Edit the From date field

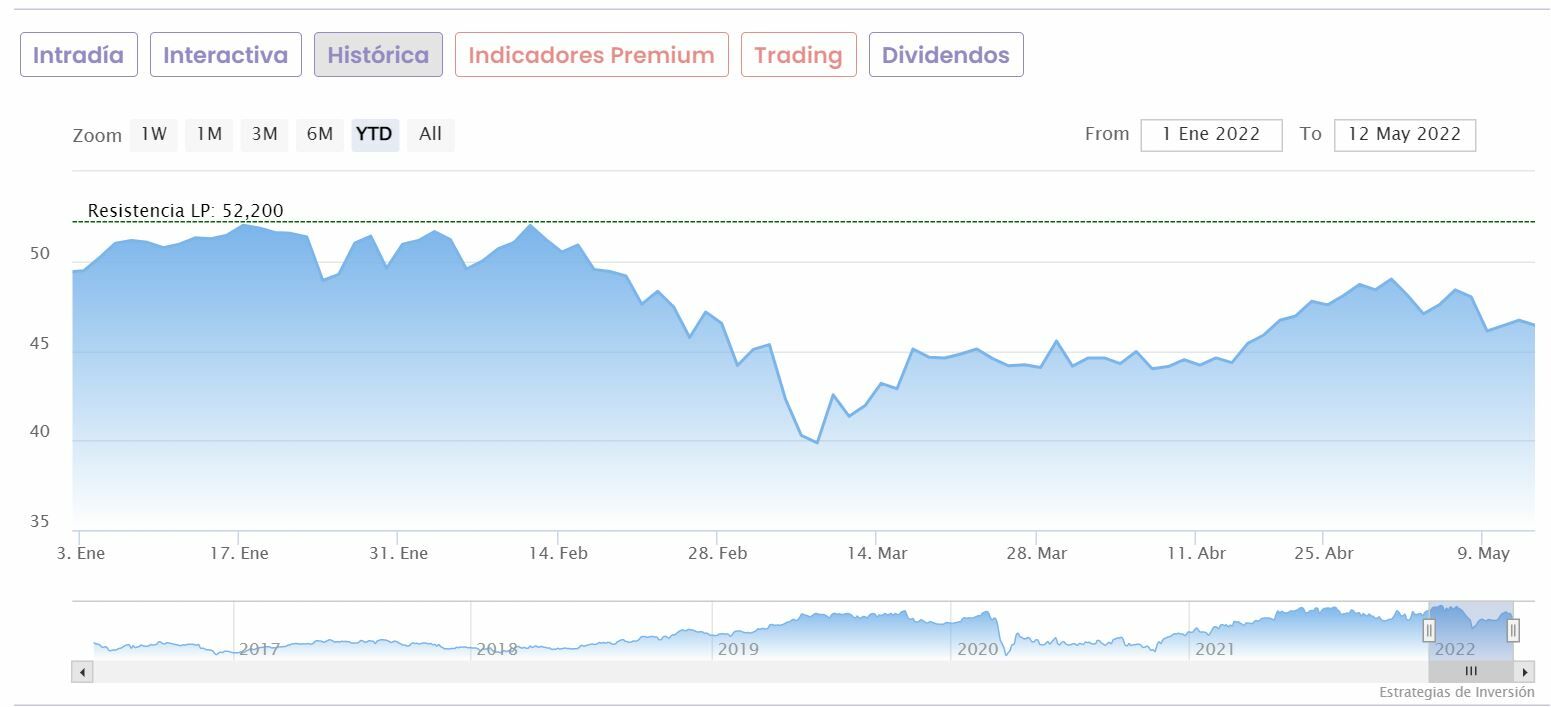tap(1211, 135)
